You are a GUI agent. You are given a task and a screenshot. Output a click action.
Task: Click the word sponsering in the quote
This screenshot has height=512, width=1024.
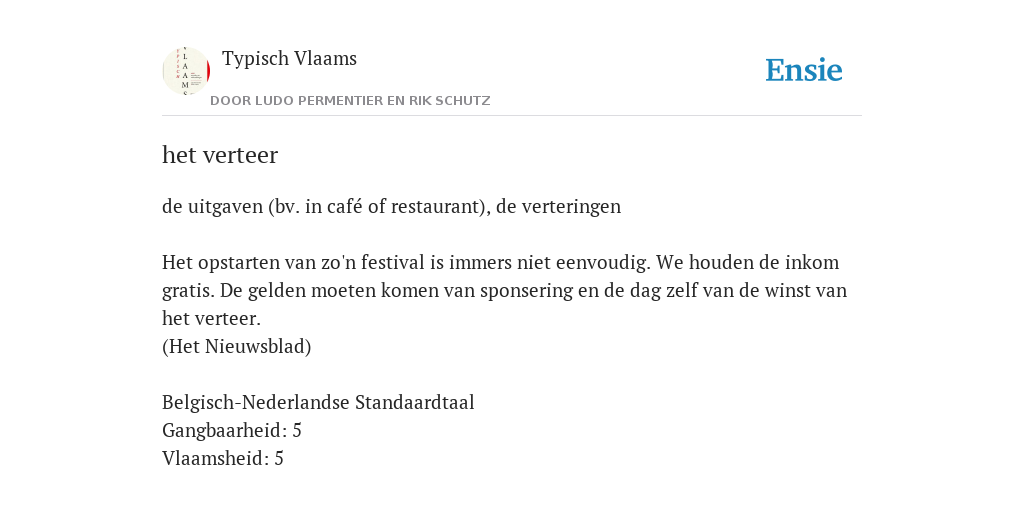tap(527, 291)
